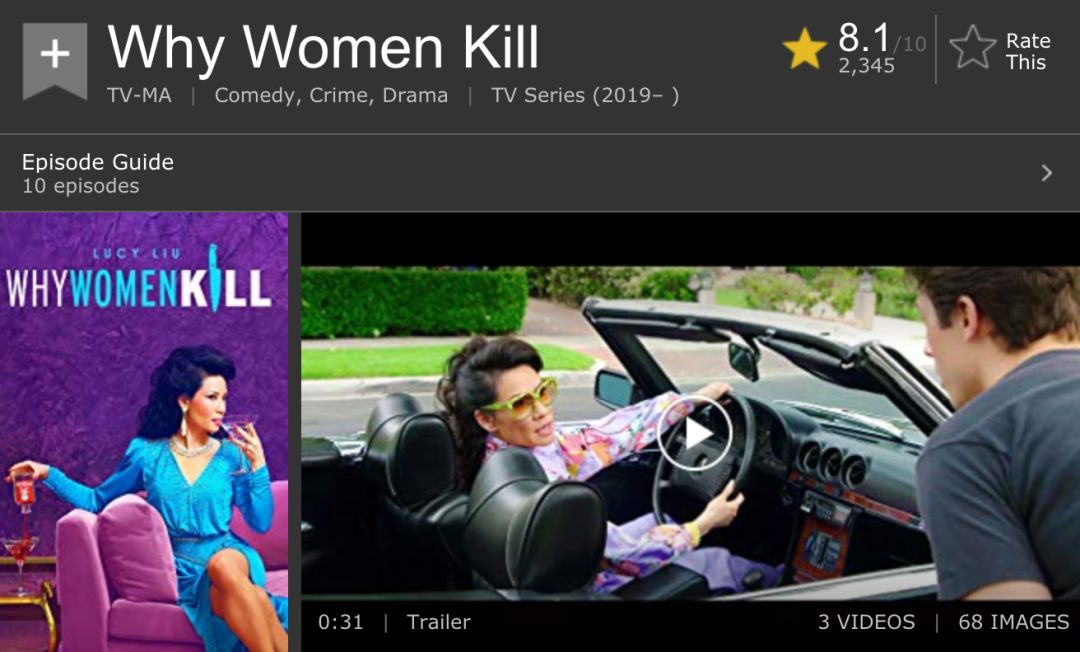This screenshot has height=652, width=1080.
Task: Click the Why Women Kill title heading
Action: [x=323, y=48]
